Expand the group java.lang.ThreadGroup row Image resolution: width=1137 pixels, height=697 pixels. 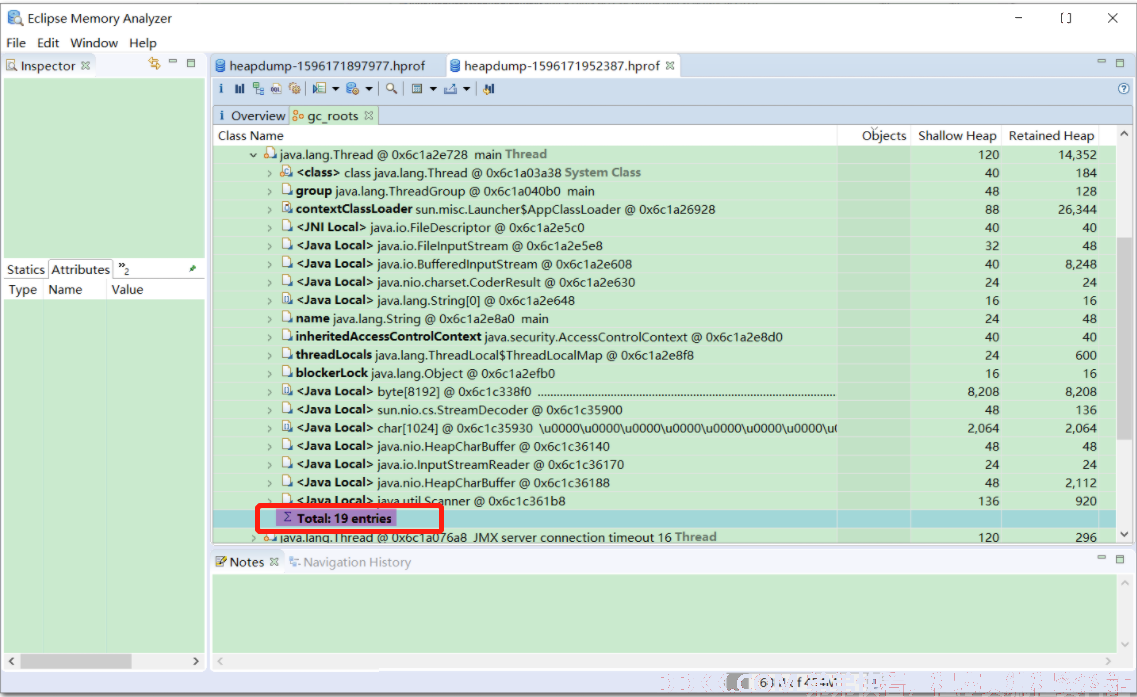click(270, 191)
